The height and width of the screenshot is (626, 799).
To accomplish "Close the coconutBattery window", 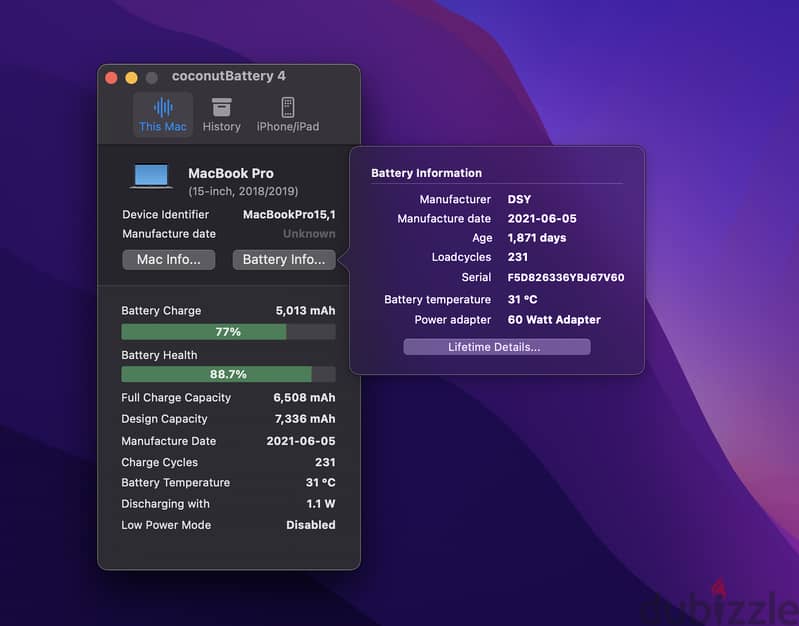I will point(111,77).
